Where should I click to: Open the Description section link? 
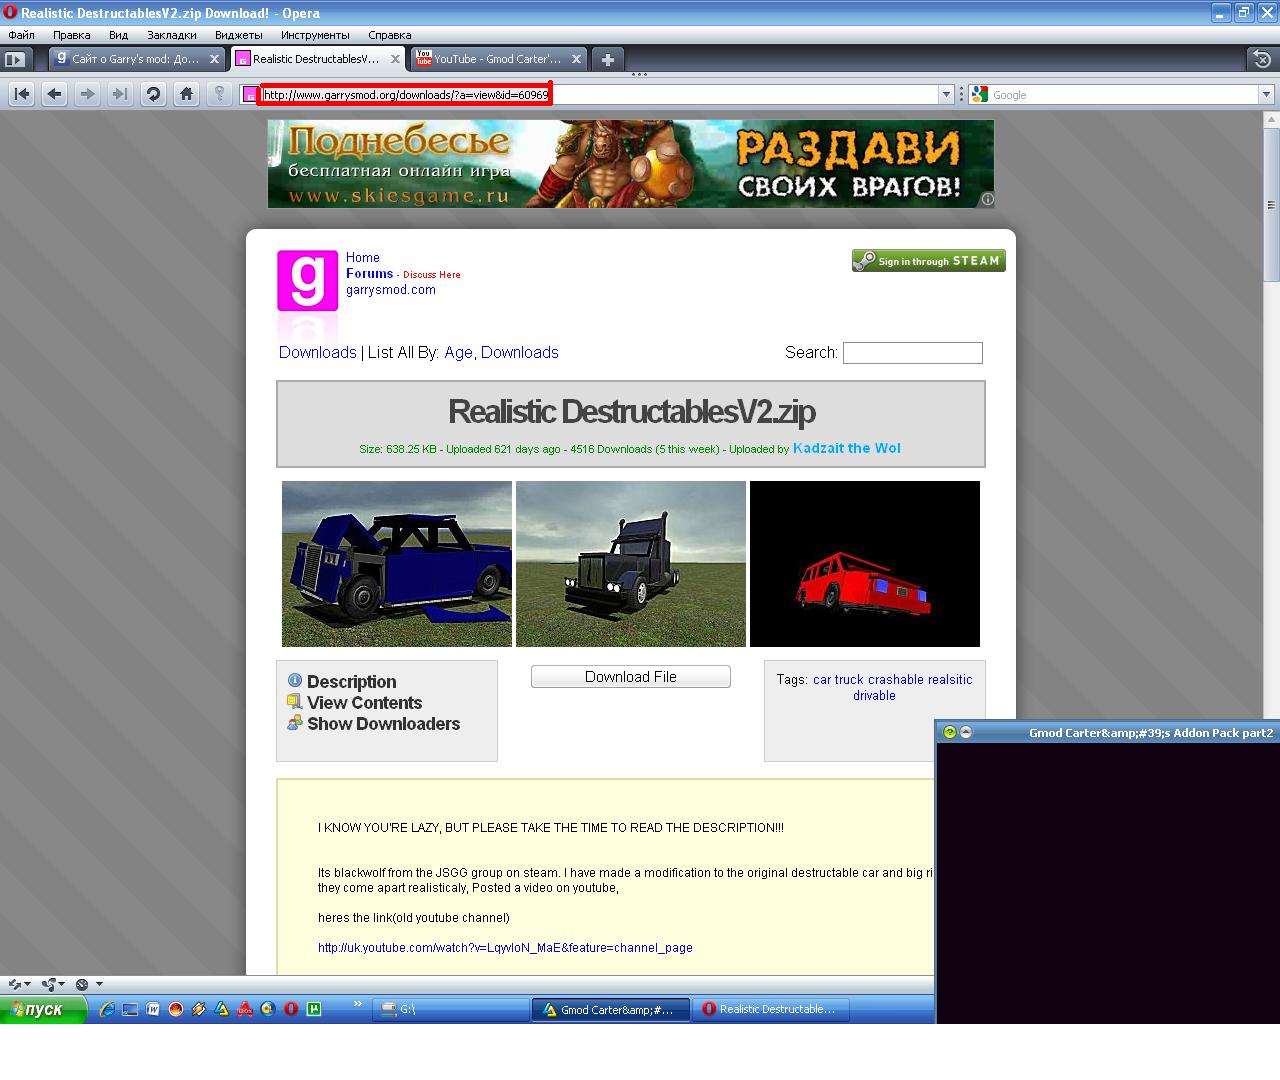351,682
